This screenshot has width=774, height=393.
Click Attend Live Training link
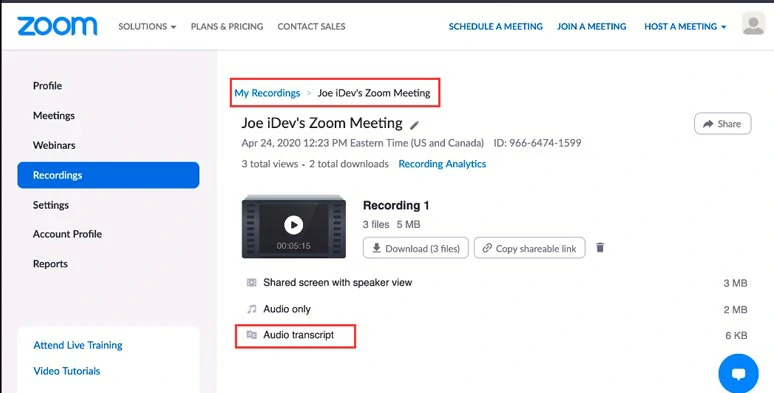pos(78,345)
